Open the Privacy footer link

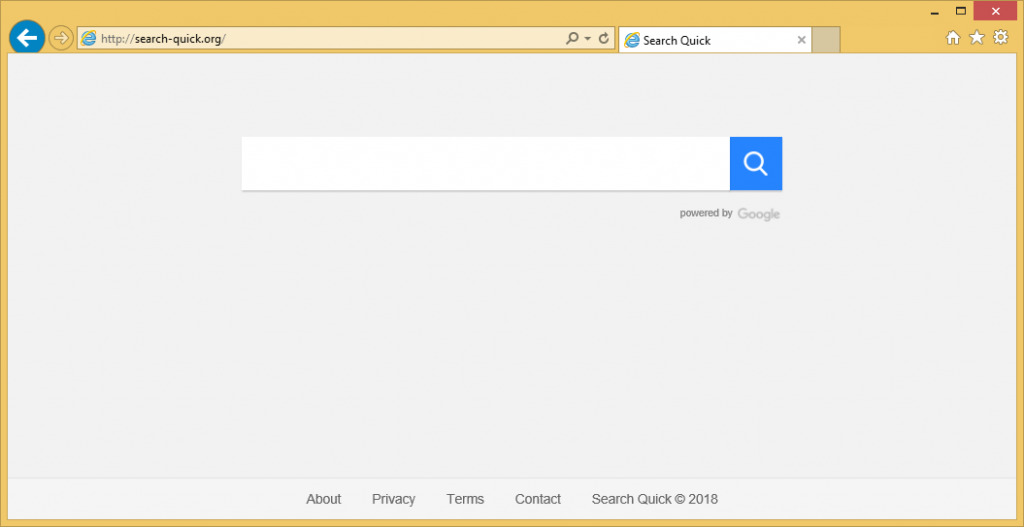393,499
